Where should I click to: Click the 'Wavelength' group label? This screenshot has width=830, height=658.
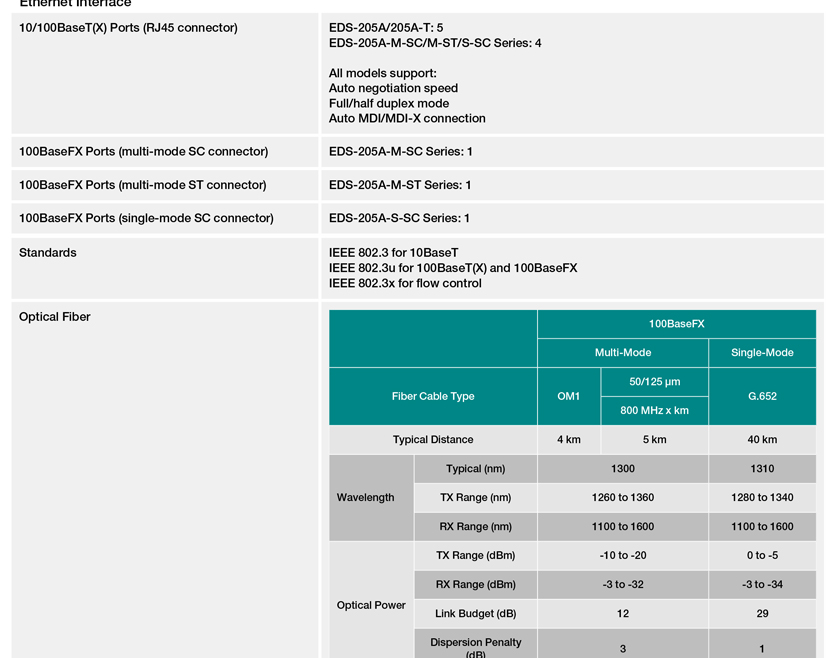tap(365, 498)
